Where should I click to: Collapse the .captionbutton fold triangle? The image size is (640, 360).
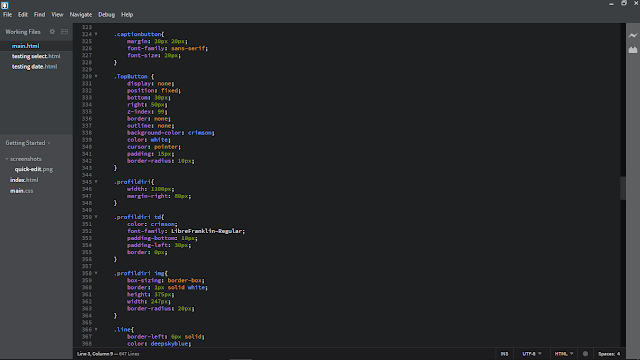96,34
